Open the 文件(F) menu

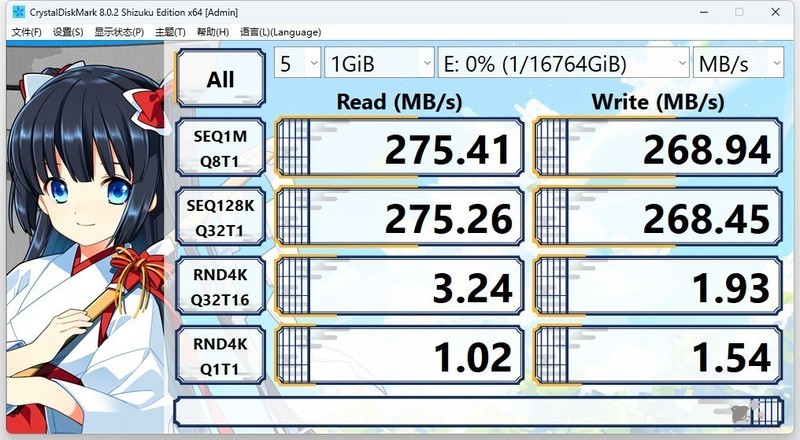(x=26, y=32)
